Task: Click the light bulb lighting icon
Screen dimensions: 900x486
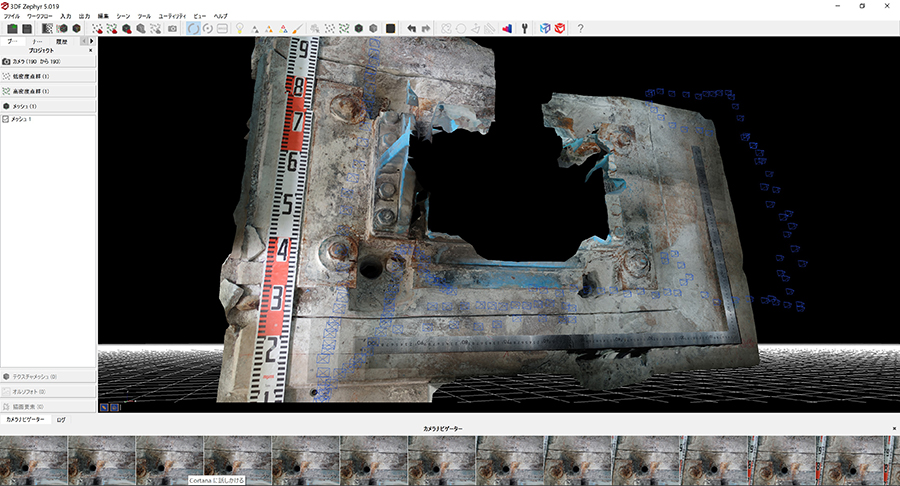Action: [239, 28]
